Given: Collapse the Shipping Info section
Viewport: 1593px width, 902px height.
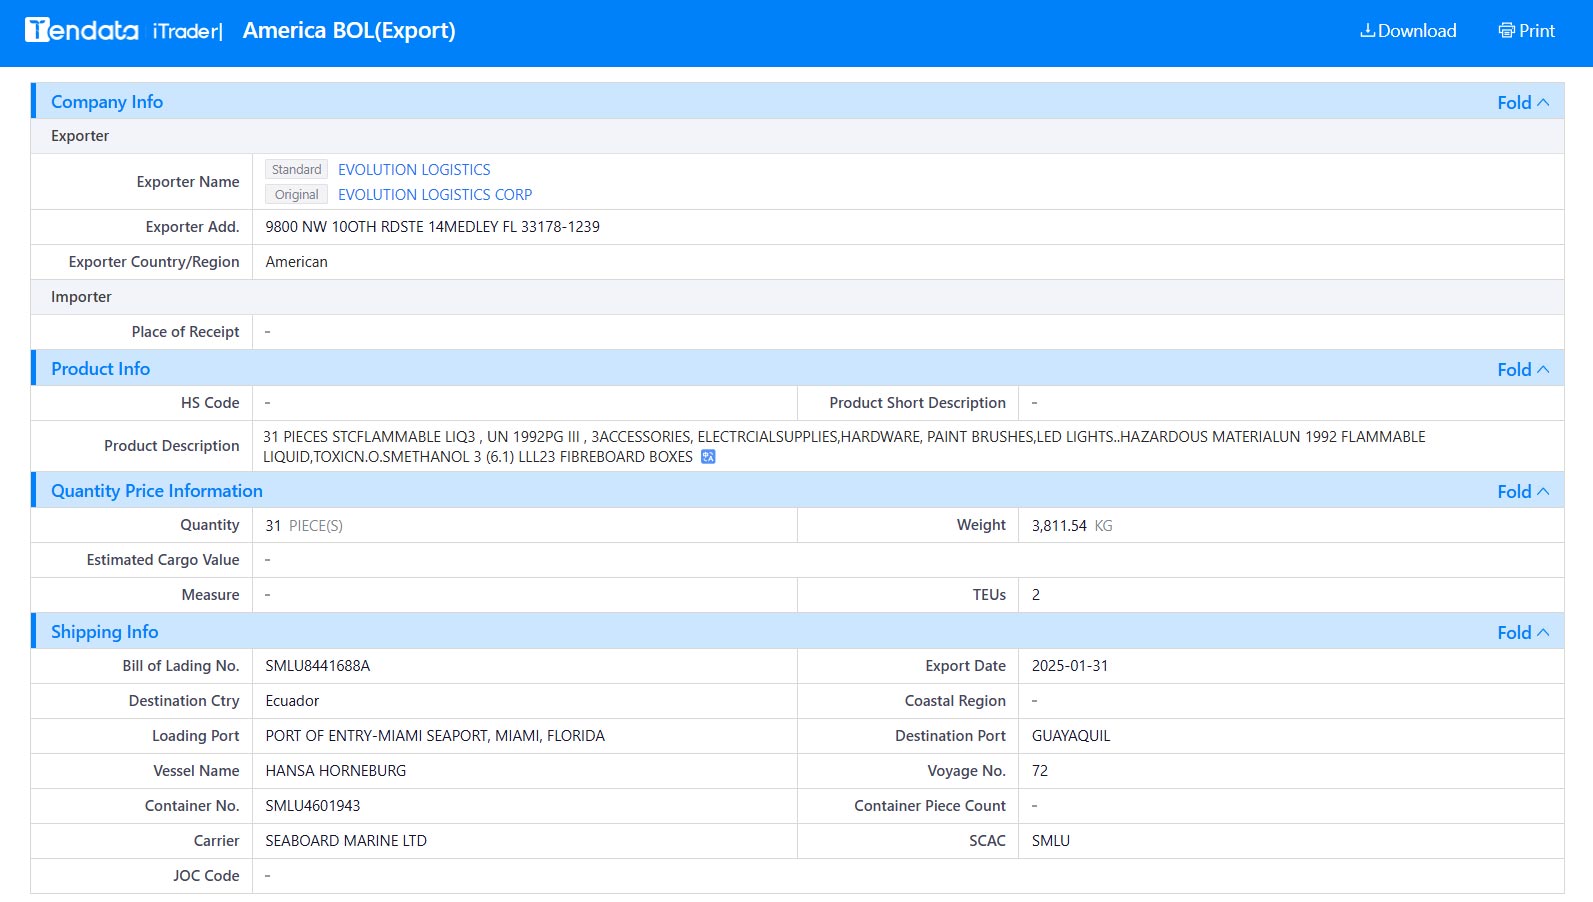Looking at the screenshot, I should point(1523,632).
